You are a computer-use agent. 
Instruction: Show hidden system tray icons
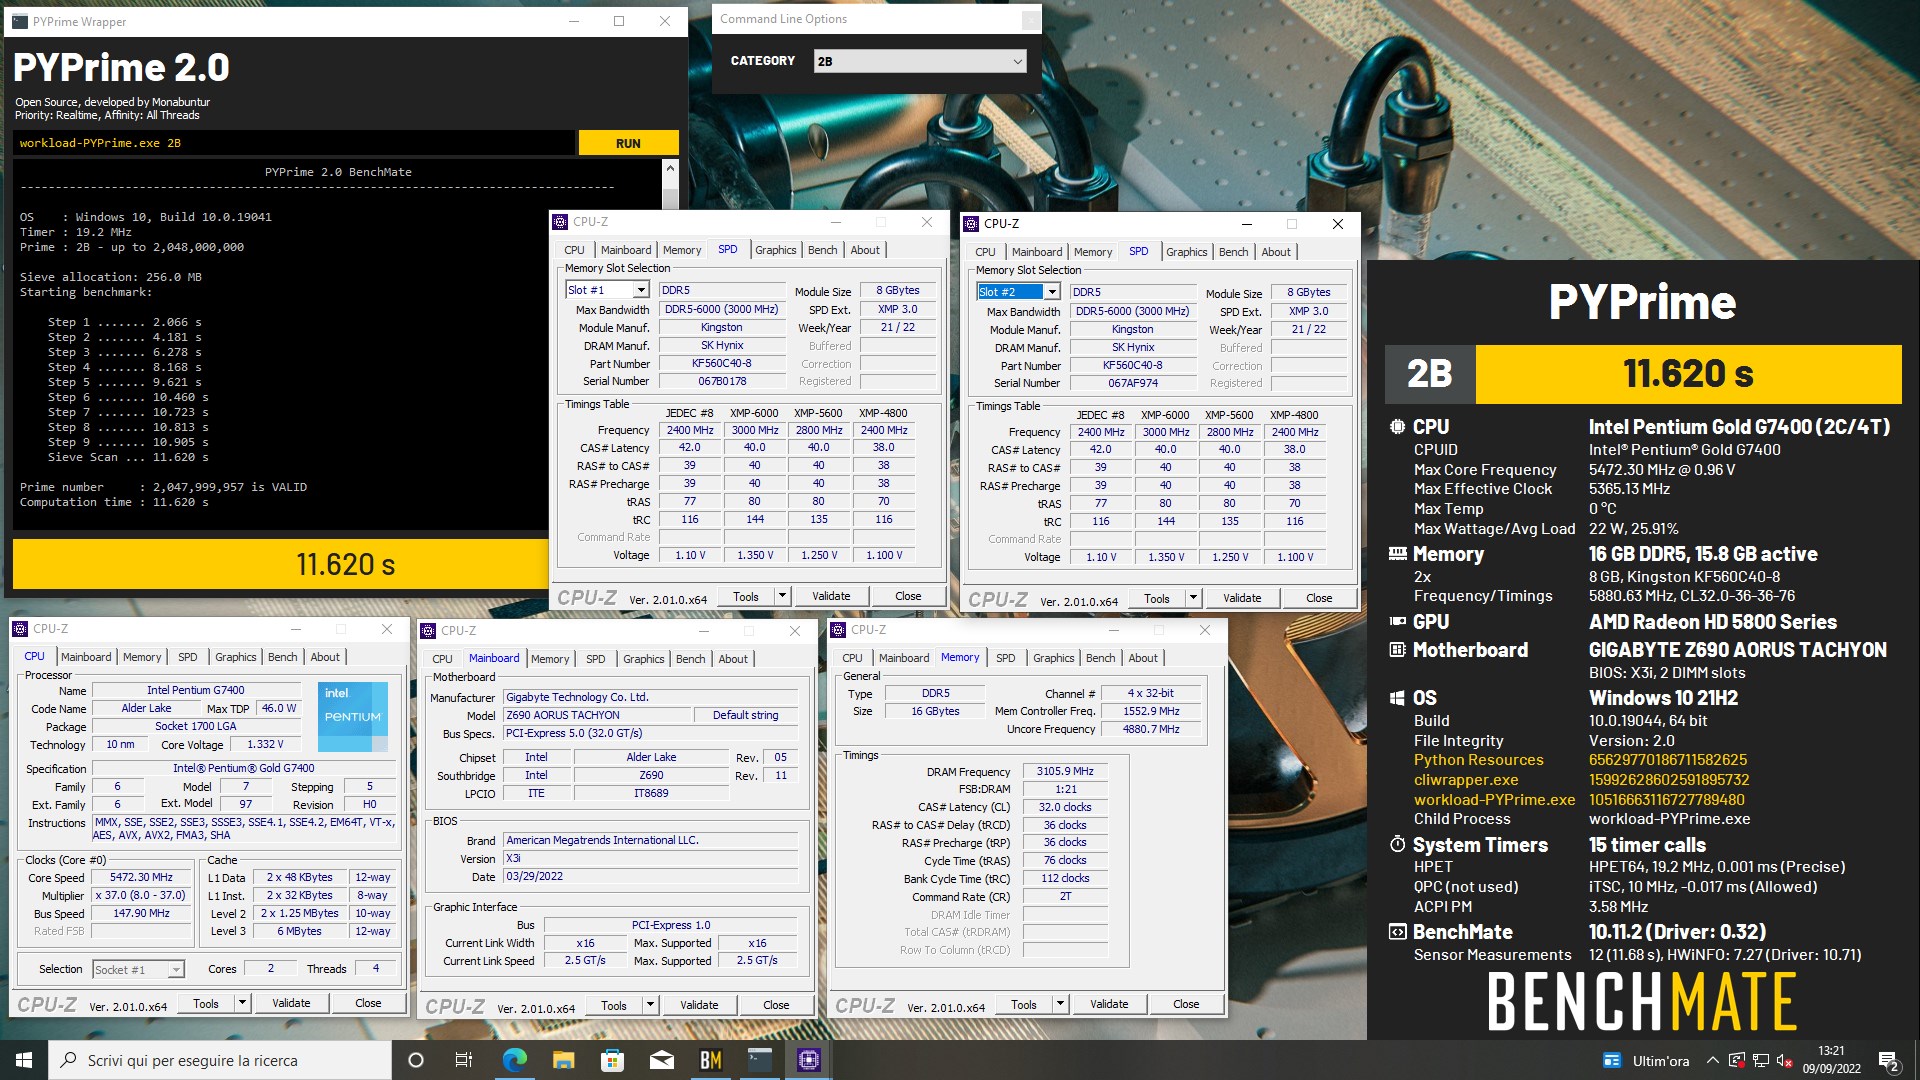[1712, 1061]
